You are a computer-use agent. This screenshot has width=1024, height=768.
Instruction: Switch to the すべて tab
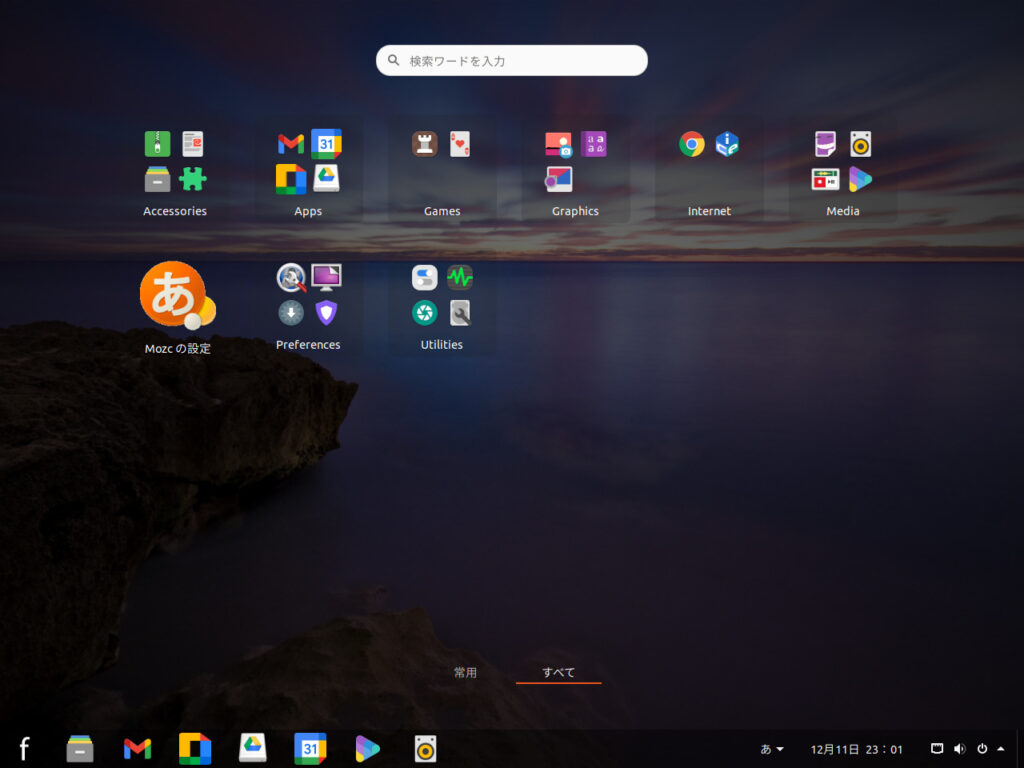click(557, 672)
